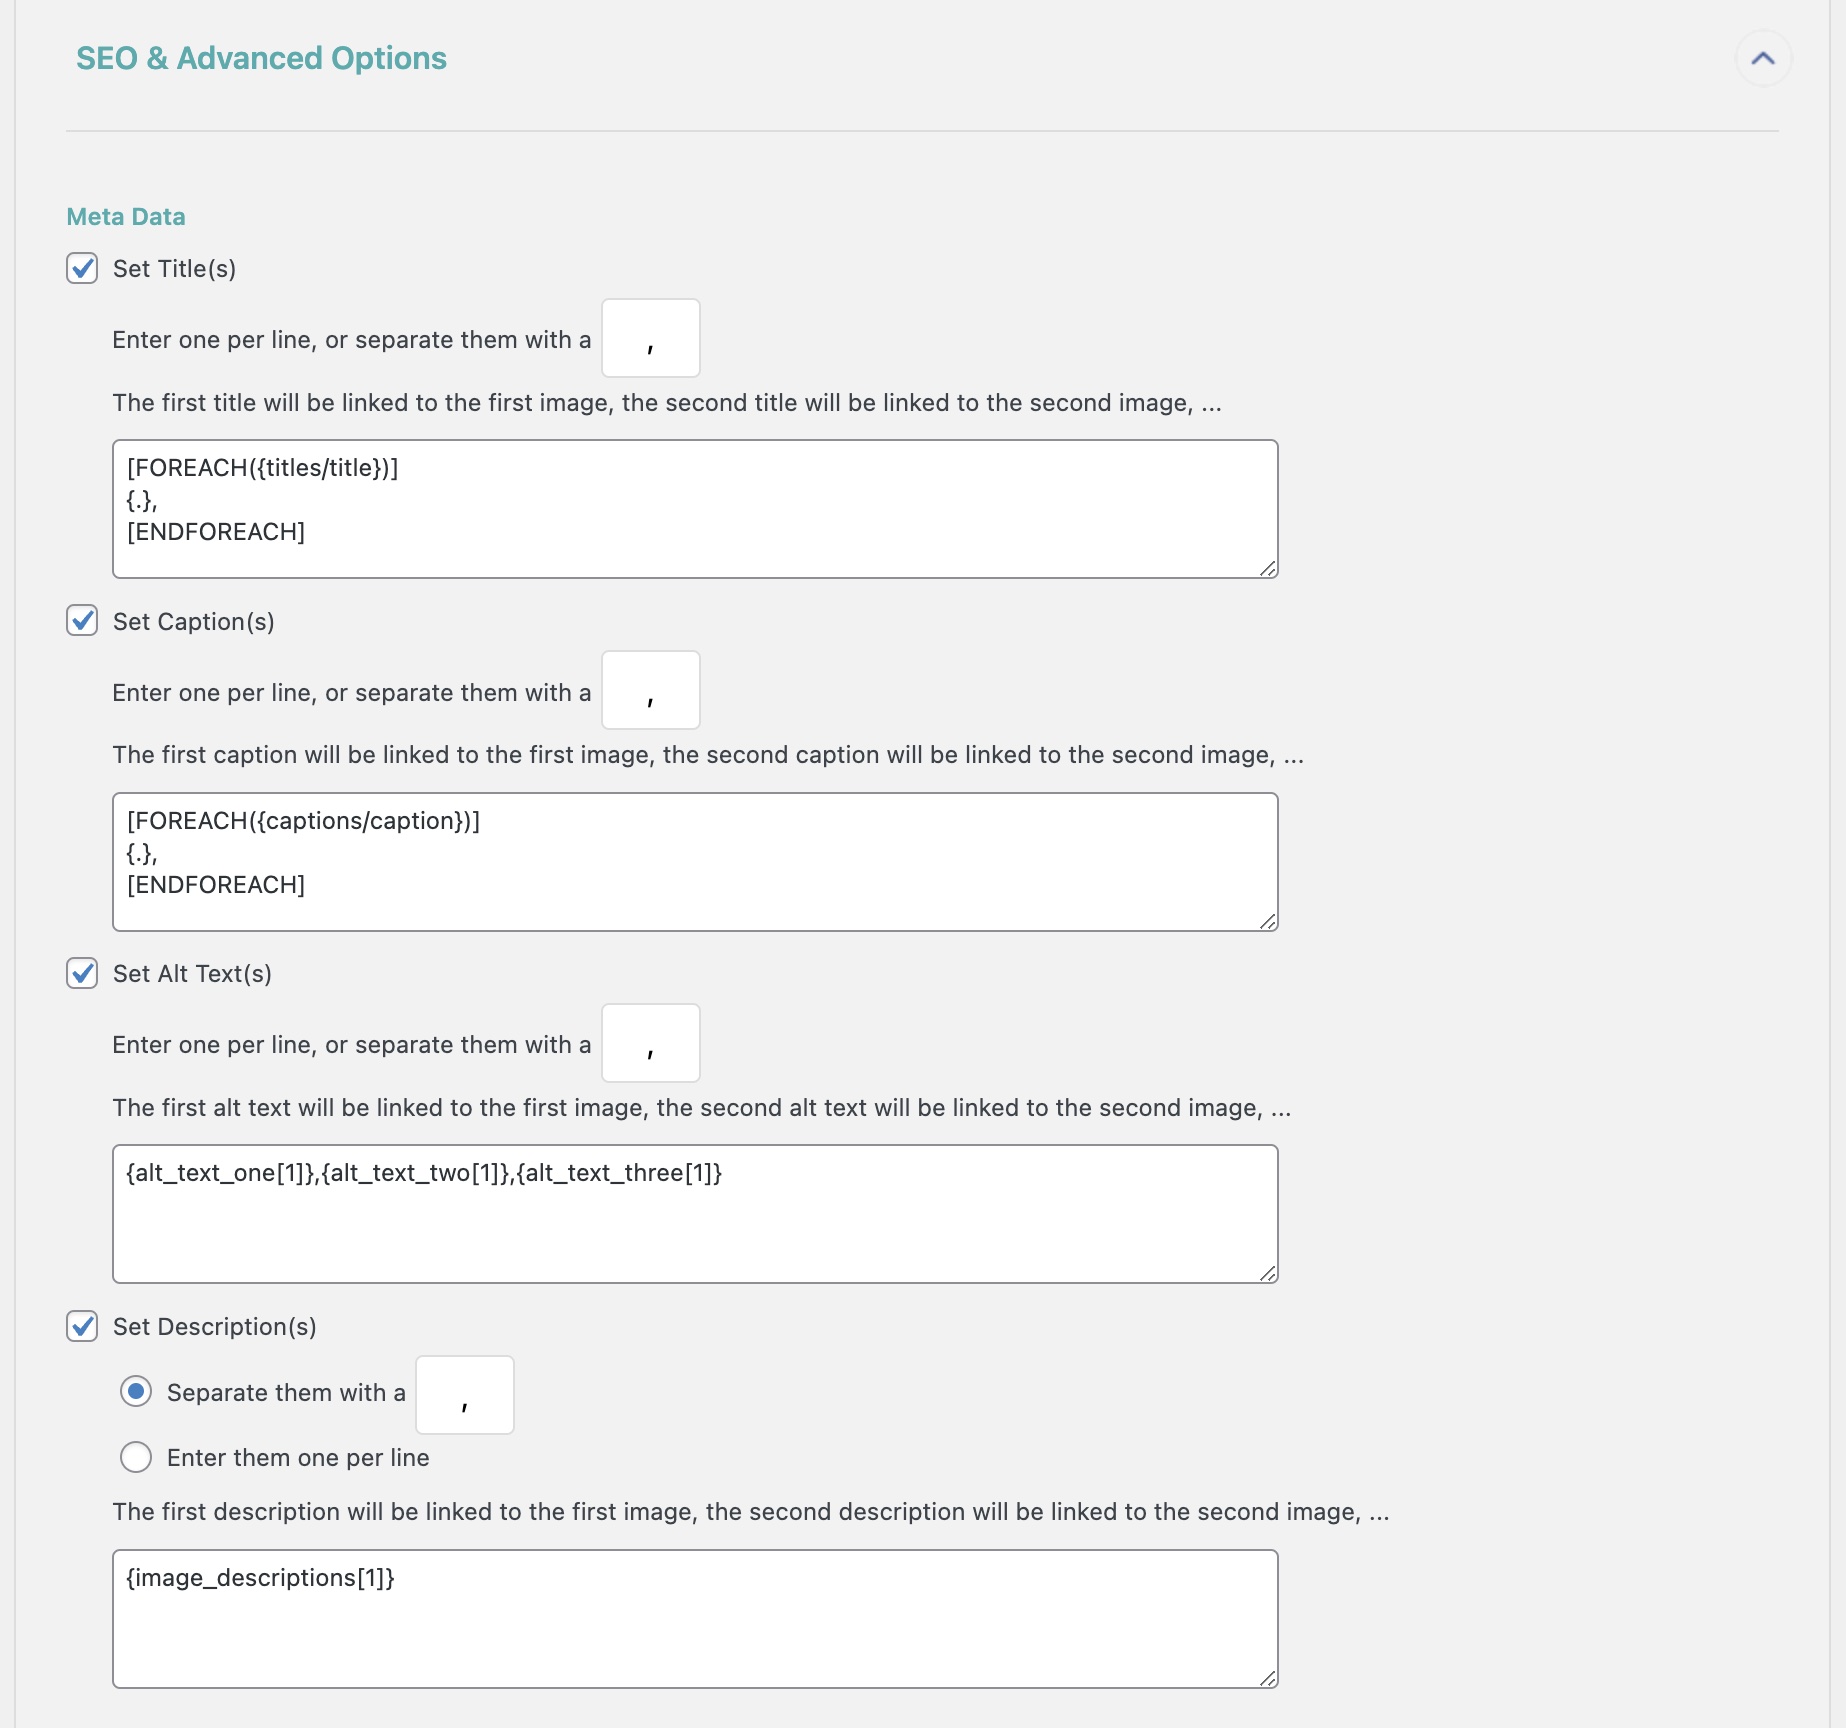Click the title separator input field
1846x1728 pixels.
tap(650, 338)
